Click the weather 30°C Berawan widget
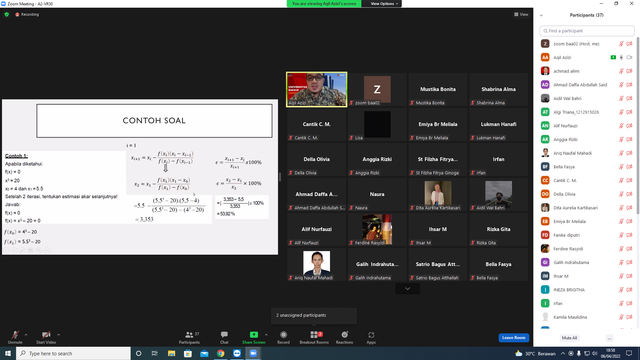 click(x=535, y=353)
